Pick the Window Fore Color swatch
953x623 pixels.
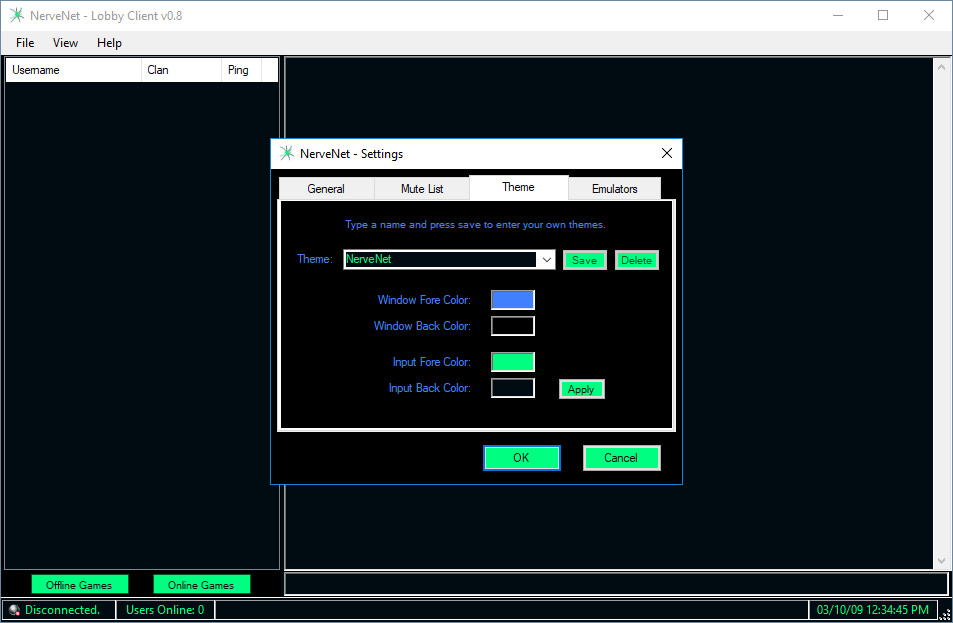512,300
